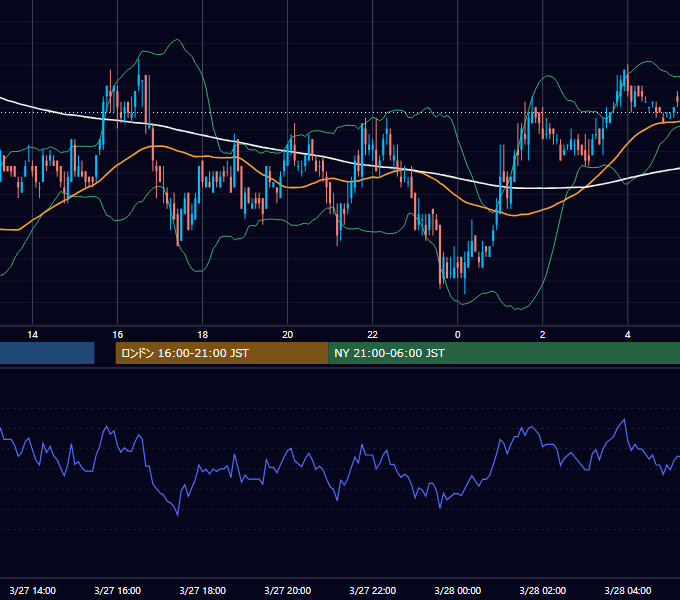The width and height of the screenshot is (680, 600).
Task: Click the 3/27 18:00 time label
Action: 203,590
